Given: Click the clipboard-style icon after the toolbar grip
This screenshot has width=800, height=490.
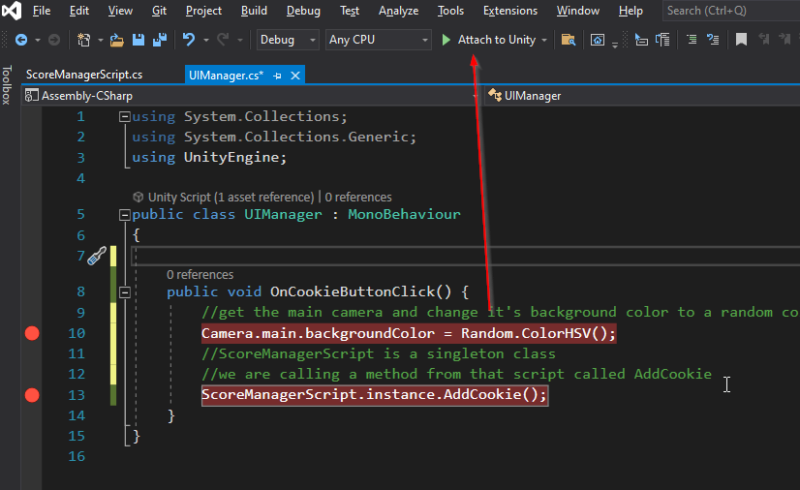Looking at the screenshot, I should [663, 40].
